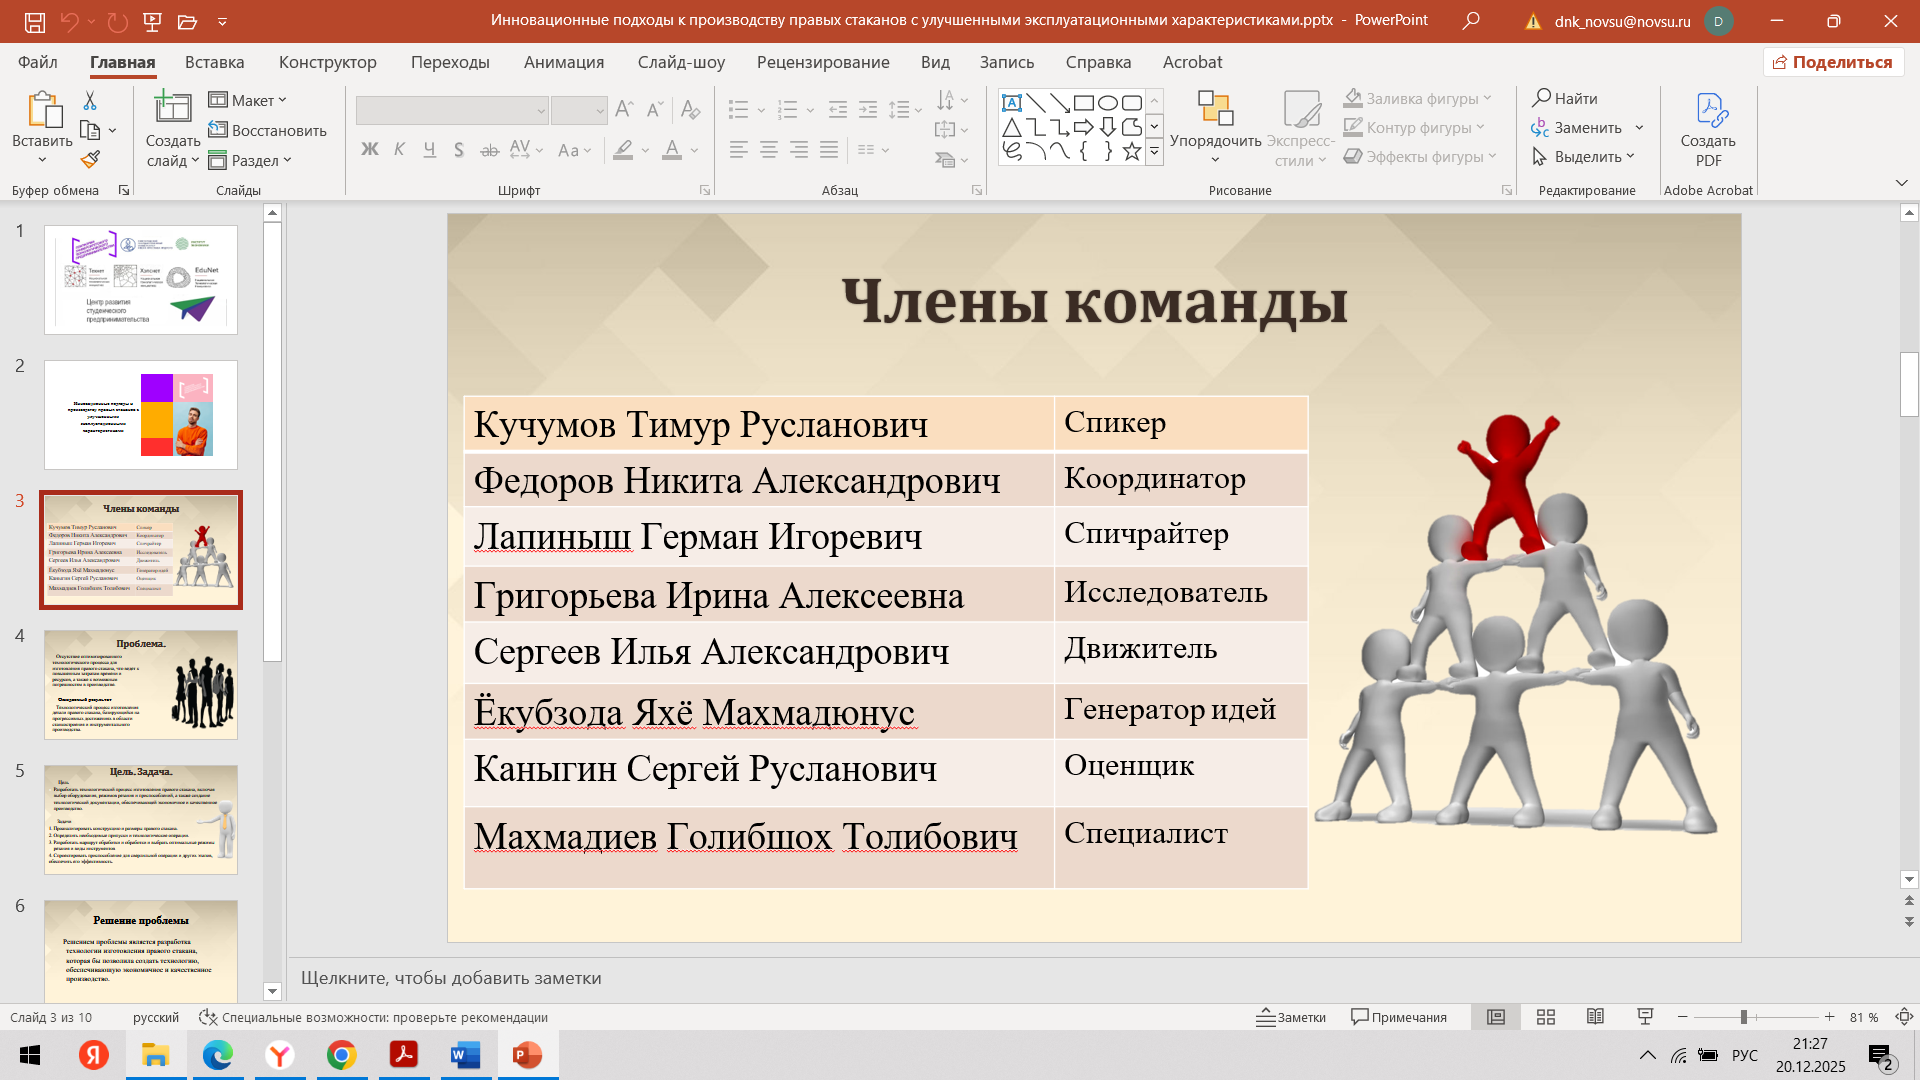Toggle the Comments pane
The height and width of the screenshot is (1080, 1920).
[x=1398, y=1017]
